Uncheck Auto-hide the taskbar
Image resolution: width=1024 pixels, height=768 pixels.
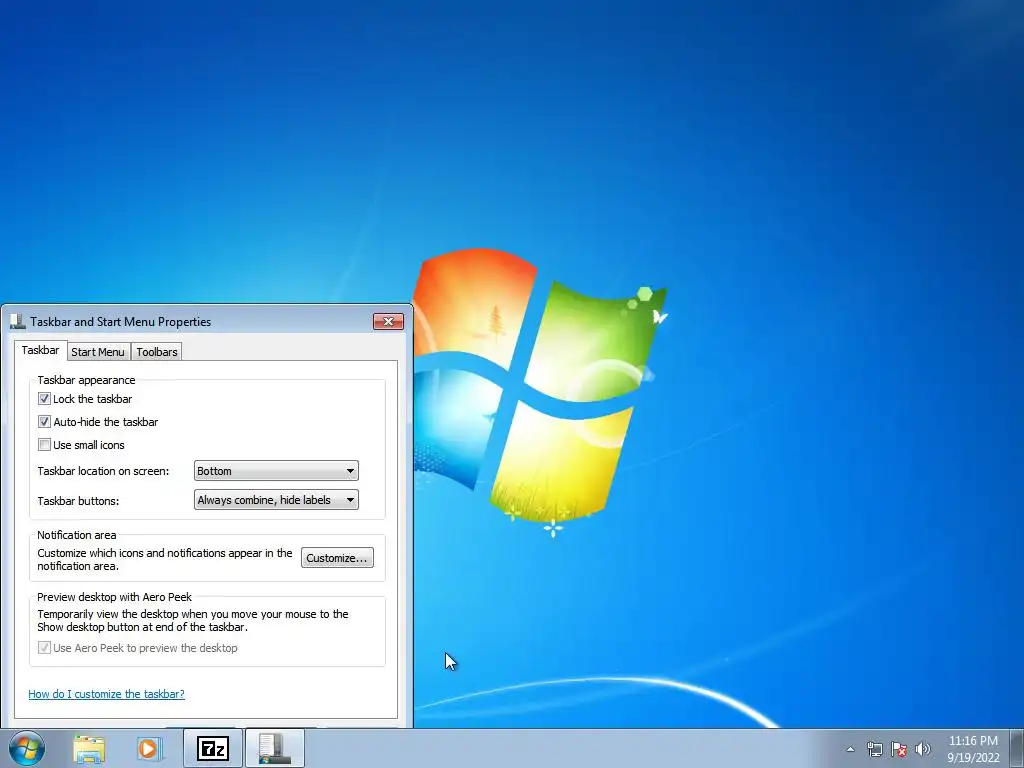point(44,422)
